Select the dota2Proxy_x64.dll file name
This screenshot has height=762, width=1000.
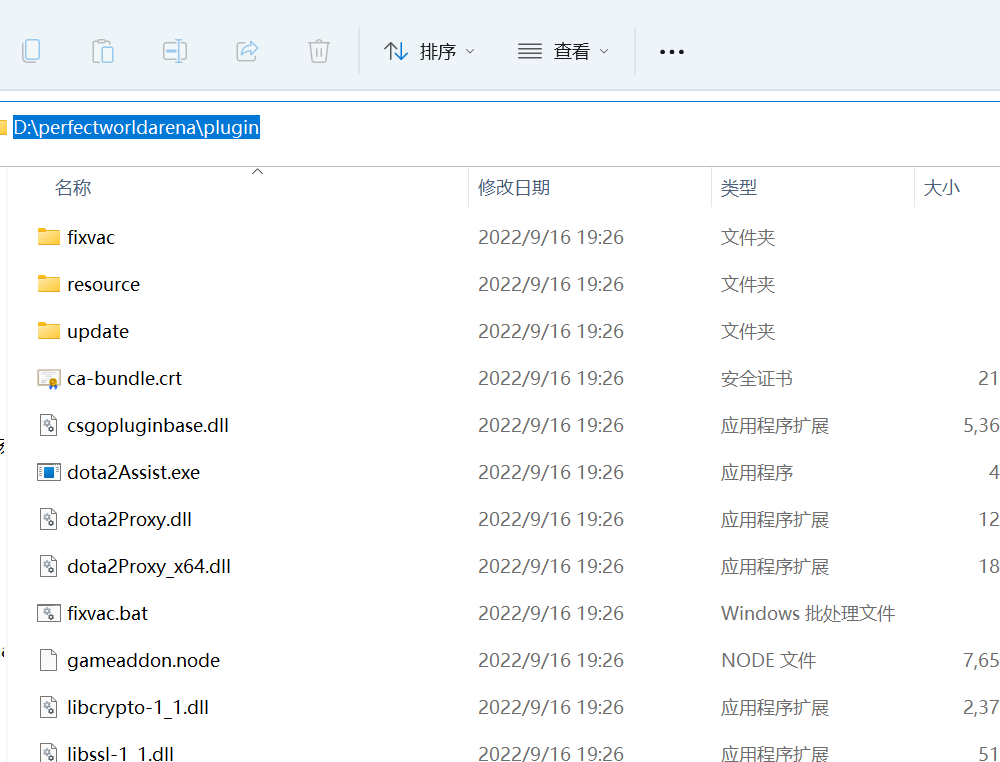[149, 567]
